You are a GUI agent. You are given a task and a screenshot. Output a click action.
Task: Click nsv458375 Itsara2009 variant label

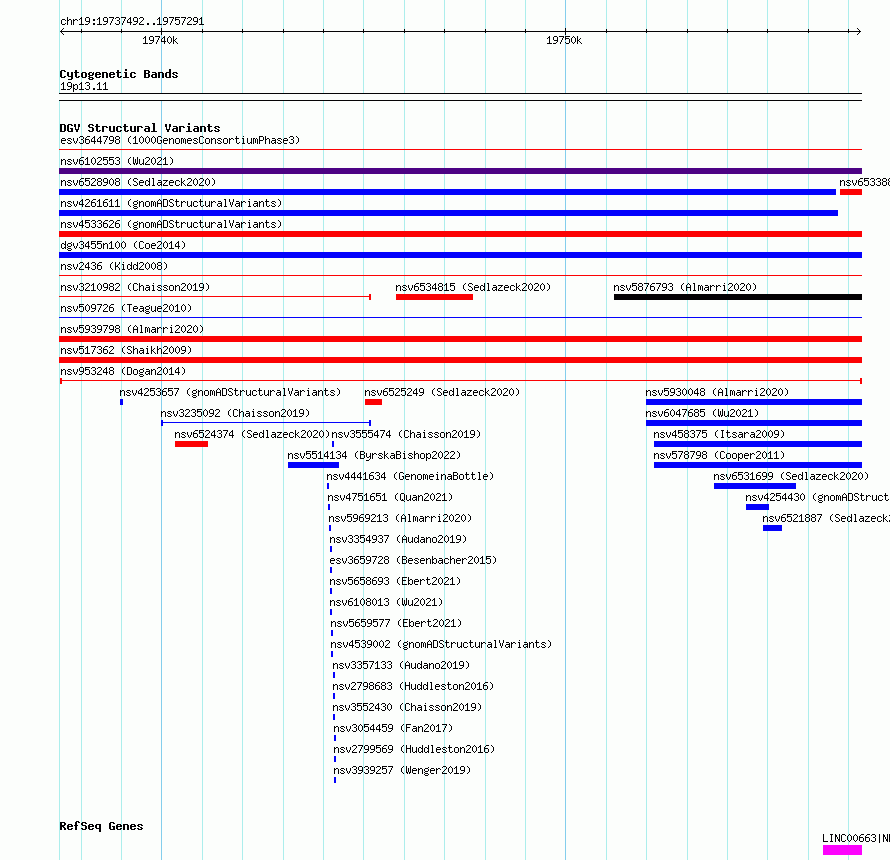pos(719,434)
